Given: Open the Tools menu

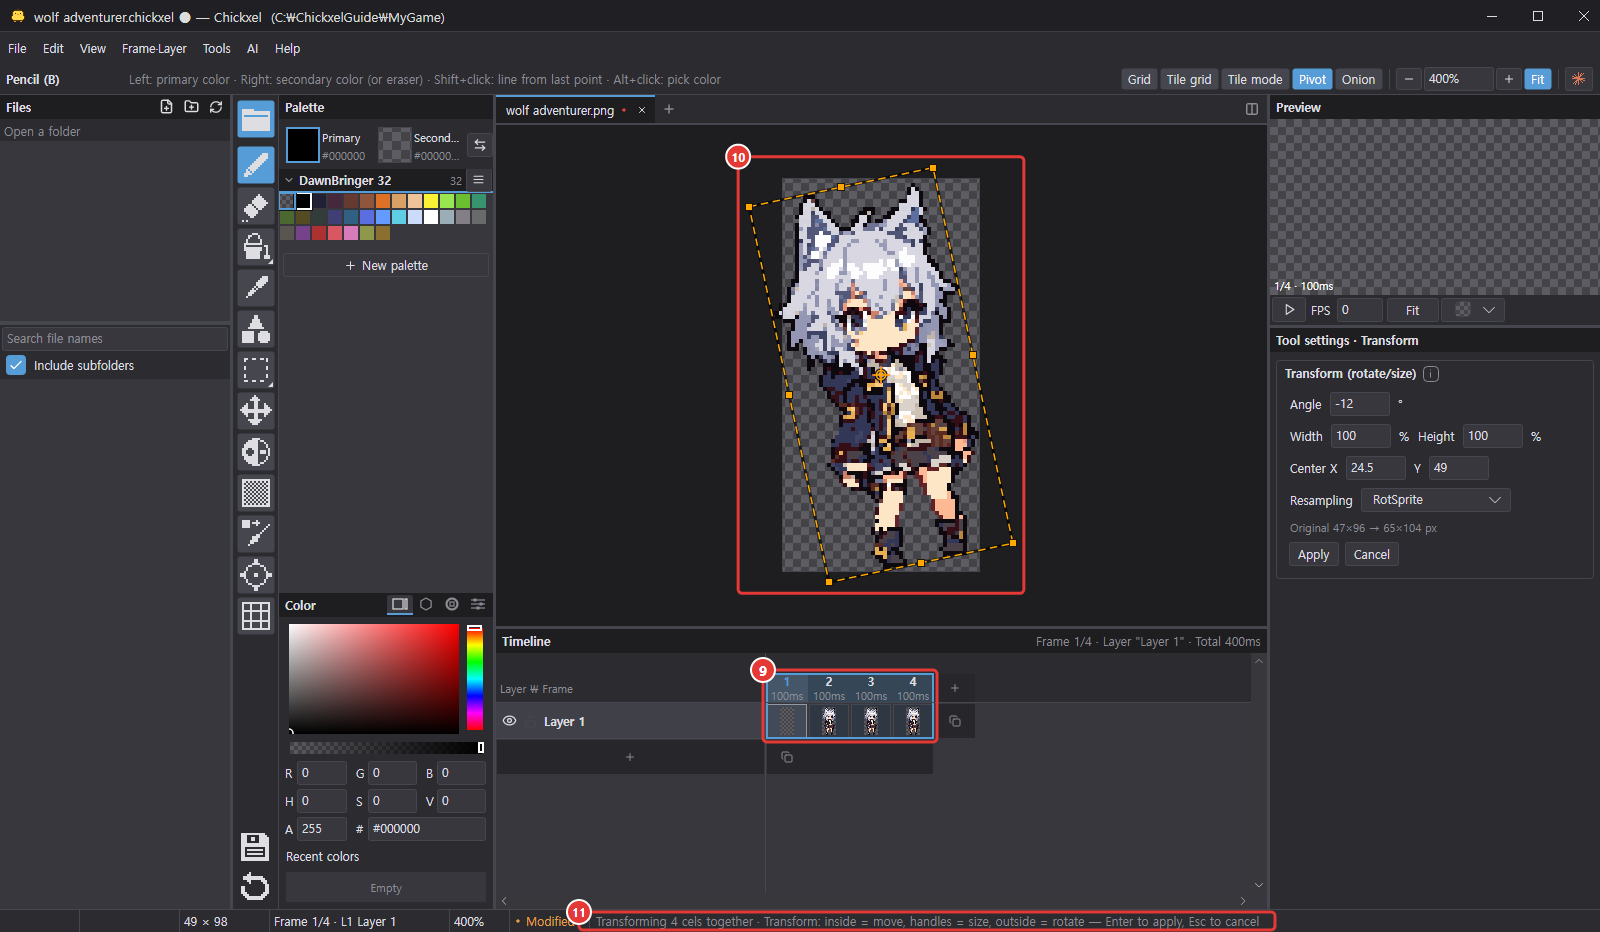Looking at the screenshot, I should (216, 48).
